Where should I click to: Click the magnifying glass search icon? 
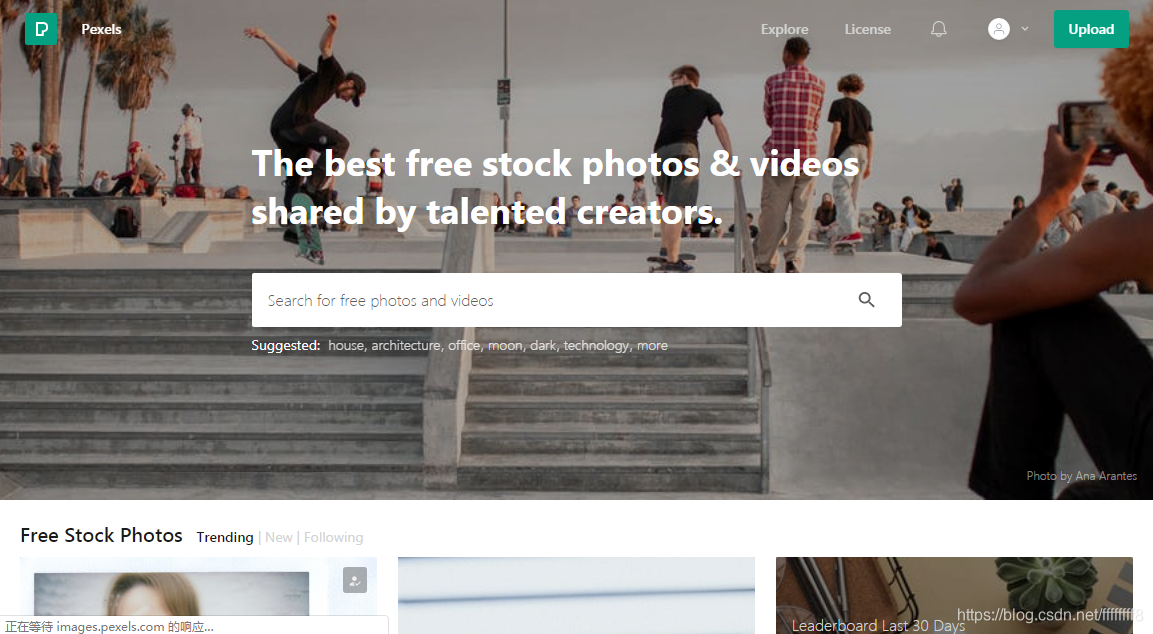[x=866, y=299]
